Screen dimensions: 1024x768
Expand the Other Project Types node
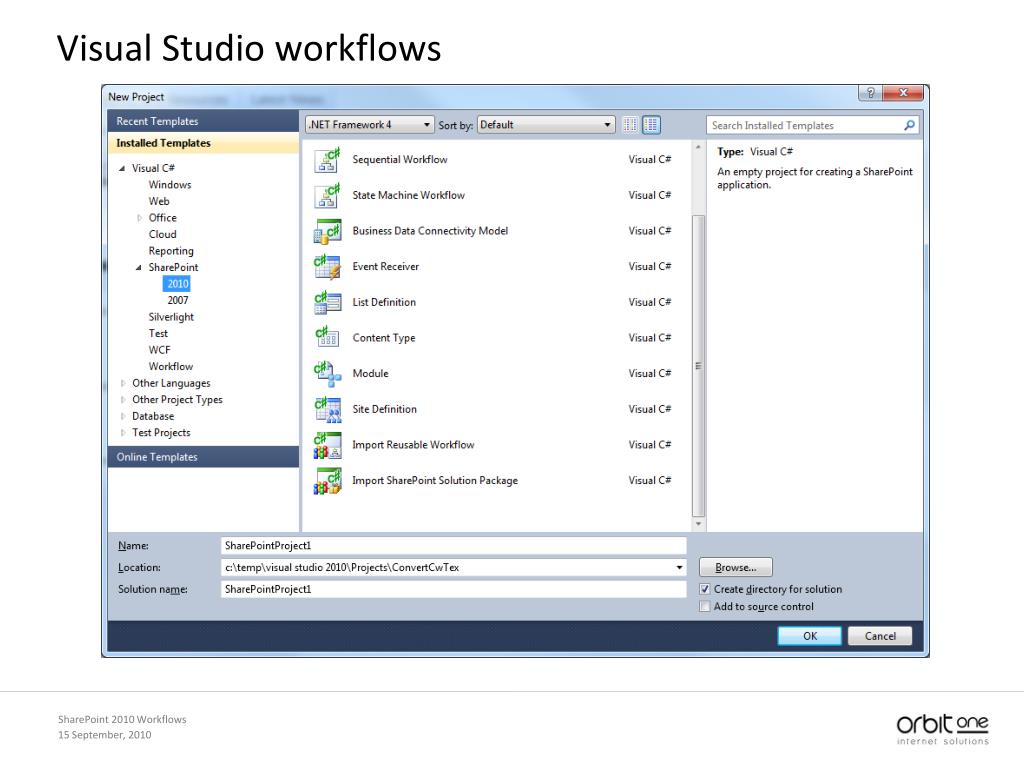123,400
